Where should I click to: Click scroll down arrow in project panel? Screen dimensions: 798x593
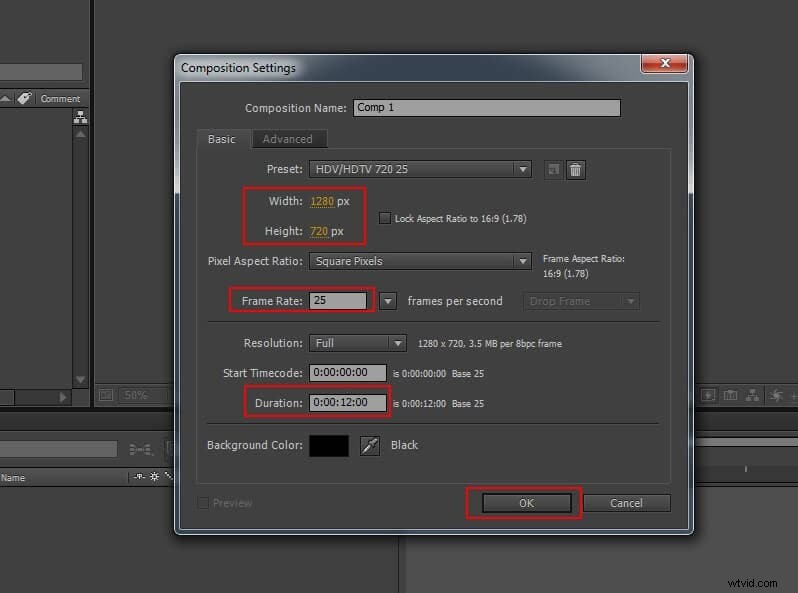tap(80, 379)
